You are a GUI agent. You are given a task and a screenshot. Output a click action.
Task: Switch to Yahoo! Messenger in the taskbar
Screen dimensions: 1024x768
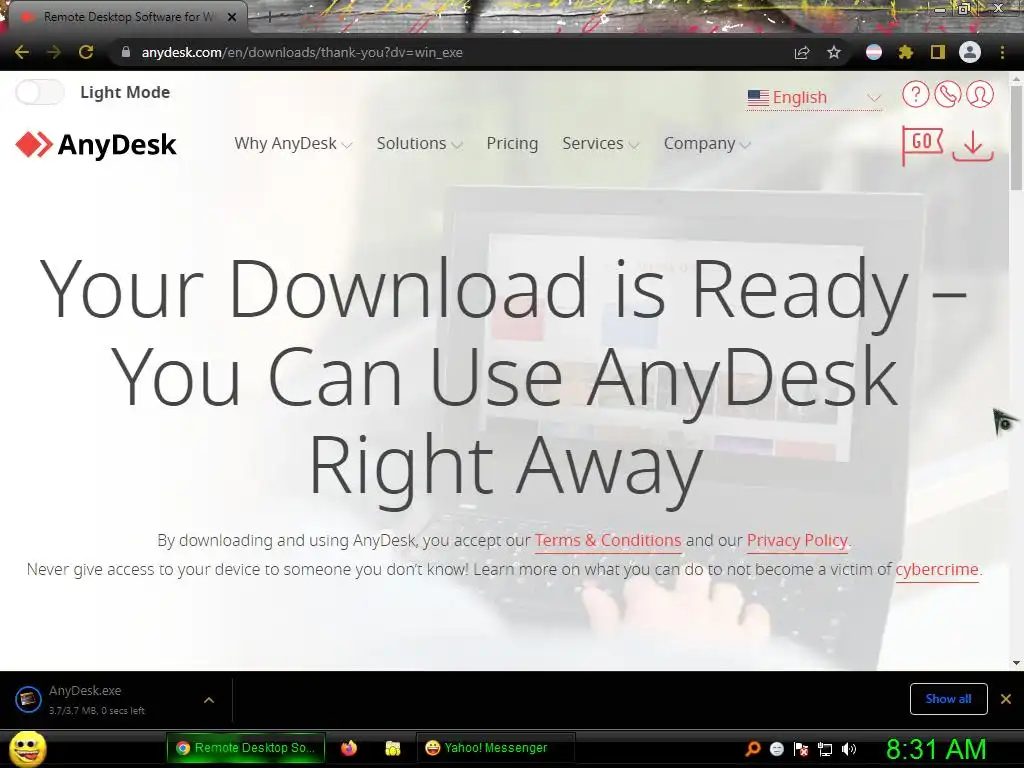[x=495, y=748]
